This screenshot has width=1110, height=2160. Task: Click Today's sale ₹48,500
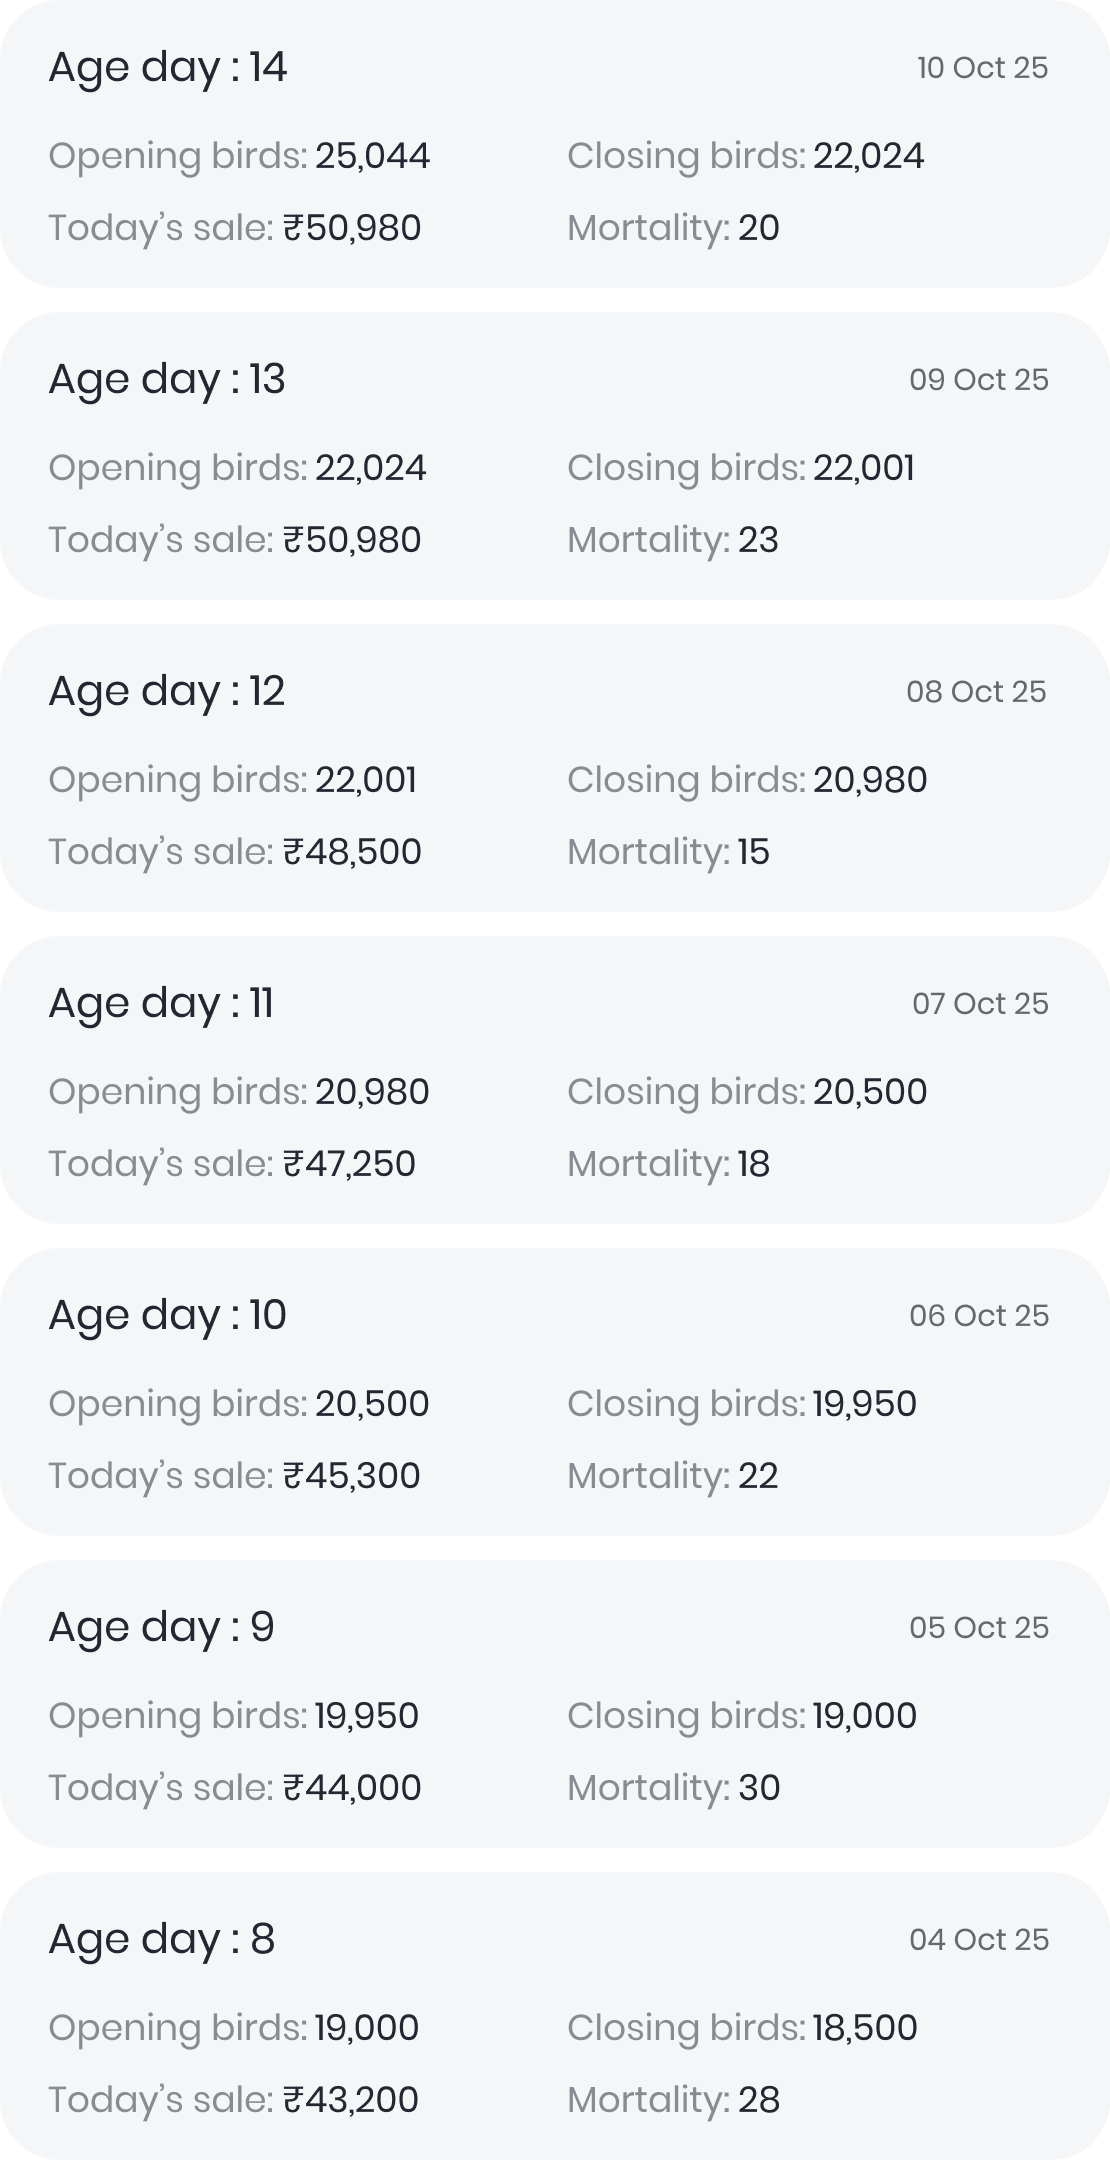(x=352, y=852)
